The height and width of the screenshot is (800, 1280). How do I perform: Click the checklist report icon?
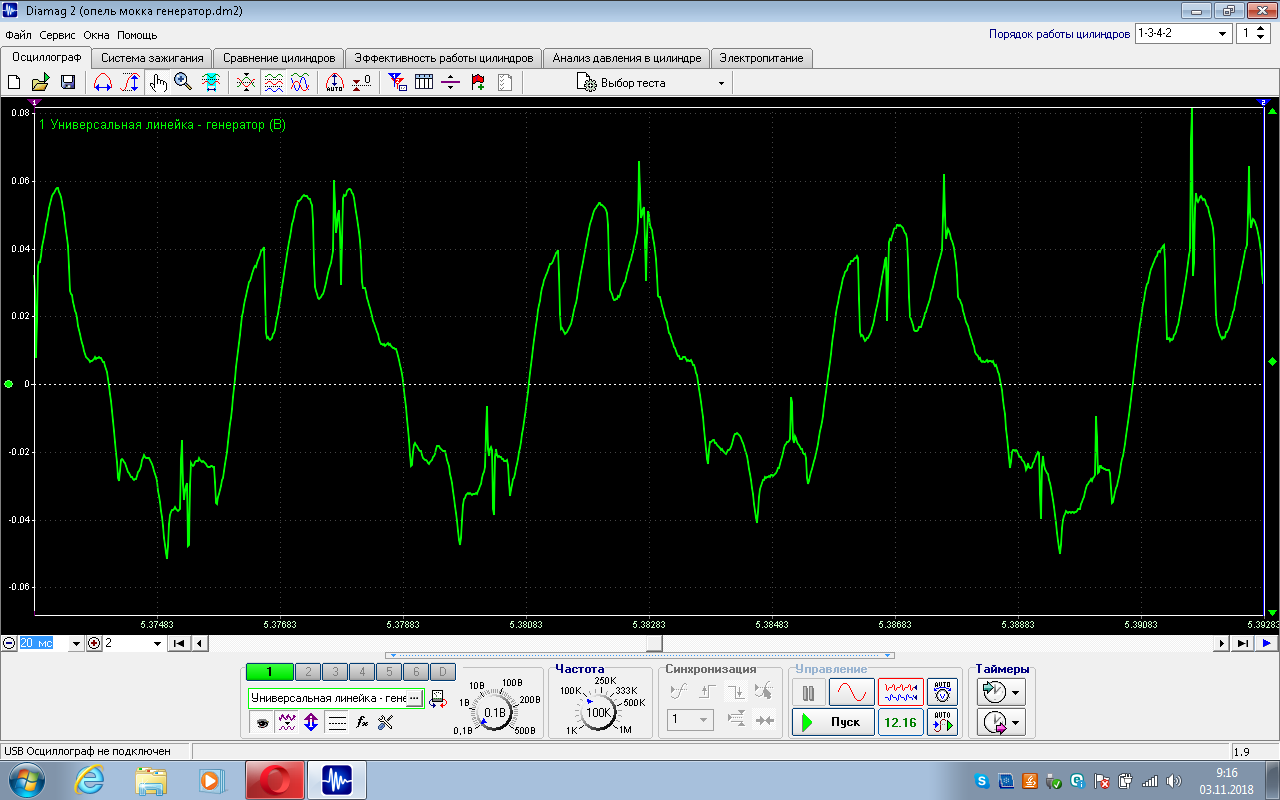pos(505,83)
